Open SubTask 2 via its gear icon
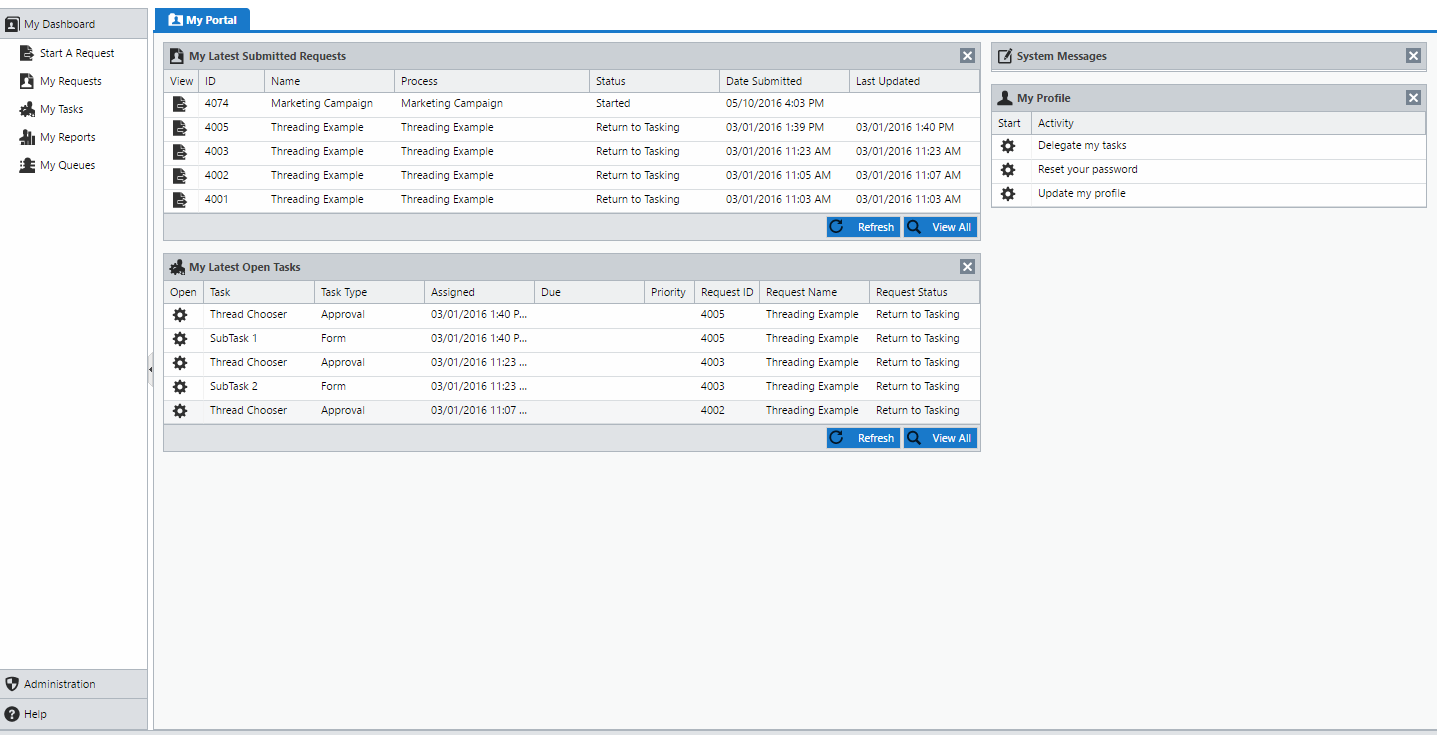This screenshot has height=735, width=1437. tap(180, 387)
